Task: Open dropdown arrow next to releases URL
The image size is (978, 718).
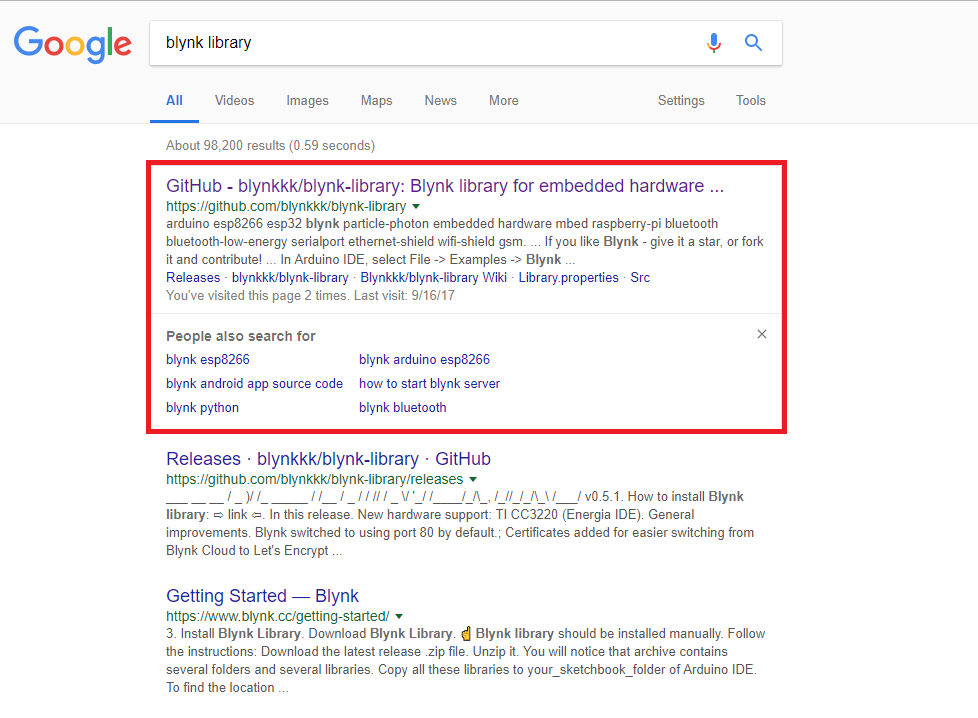Action: [473, 480]
